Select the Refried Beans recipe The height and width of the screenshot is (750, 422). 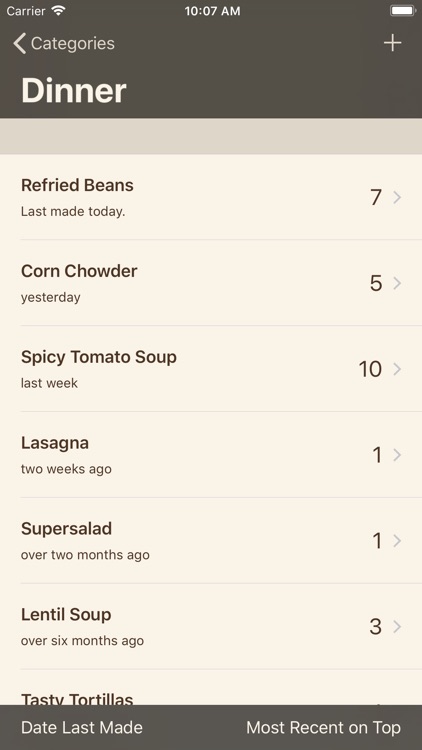pos(211,197)
